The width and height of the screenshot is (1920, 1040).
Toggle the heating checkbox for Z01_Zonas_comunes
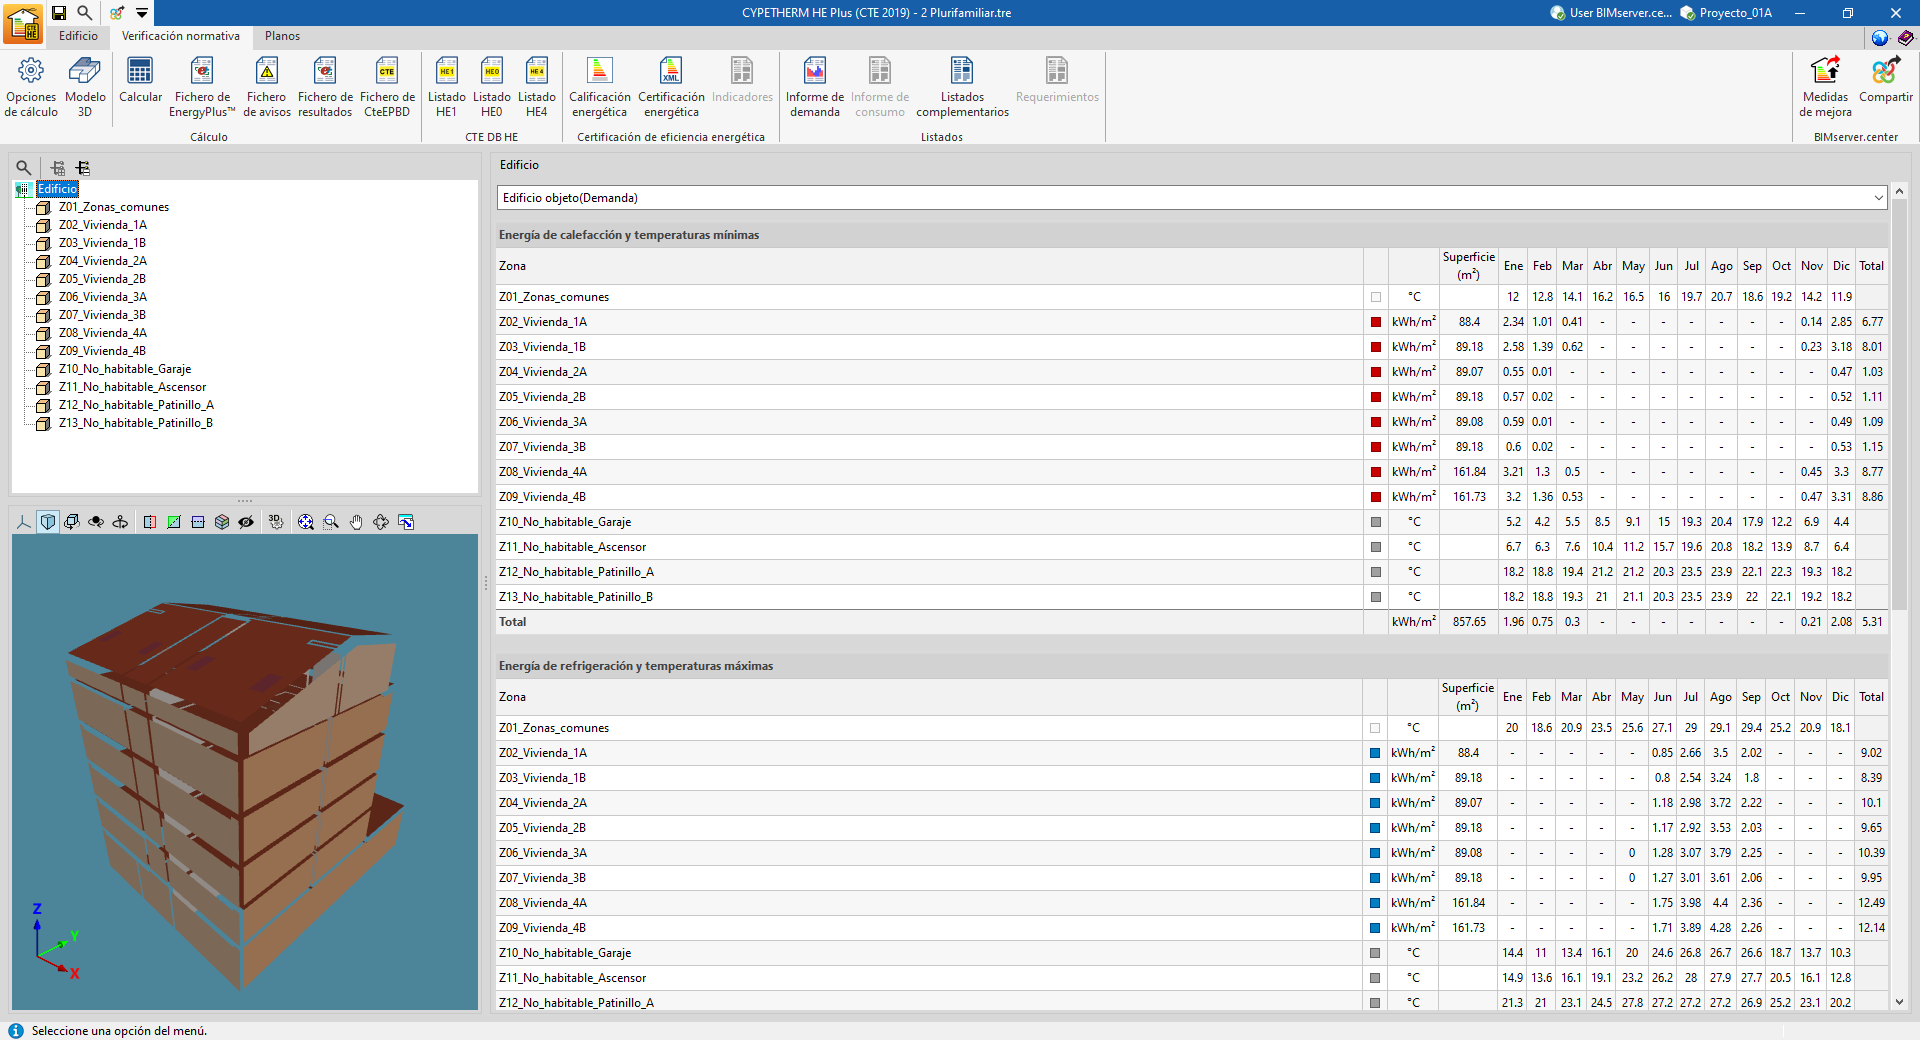tap(1376, 297)
